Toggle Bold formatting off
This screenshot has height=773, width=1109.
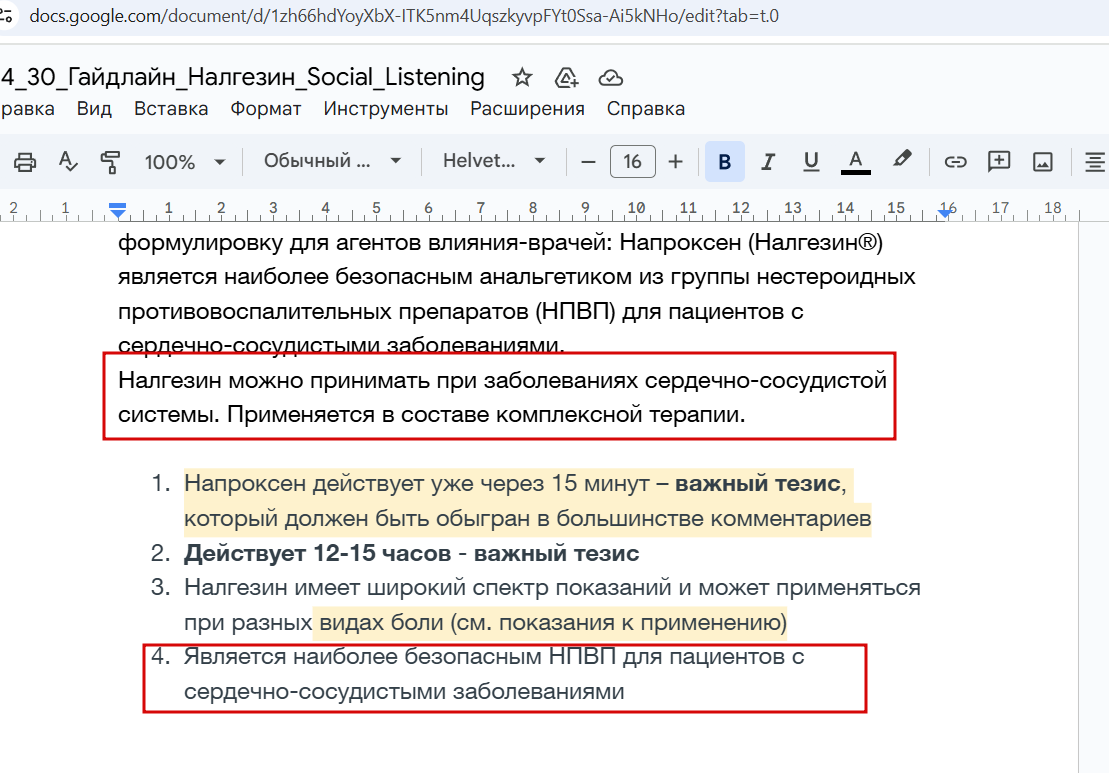tap(724, 162)
